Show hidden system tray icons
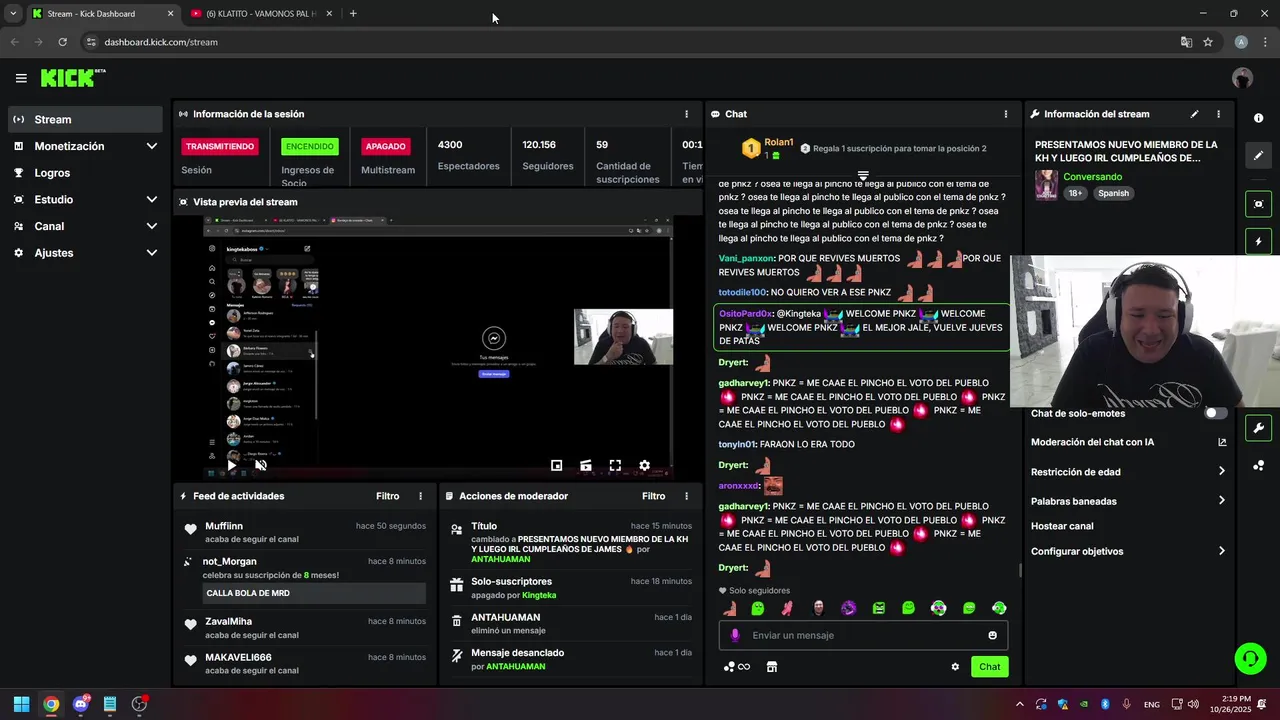1280x720 pixels. (1019, 704)
